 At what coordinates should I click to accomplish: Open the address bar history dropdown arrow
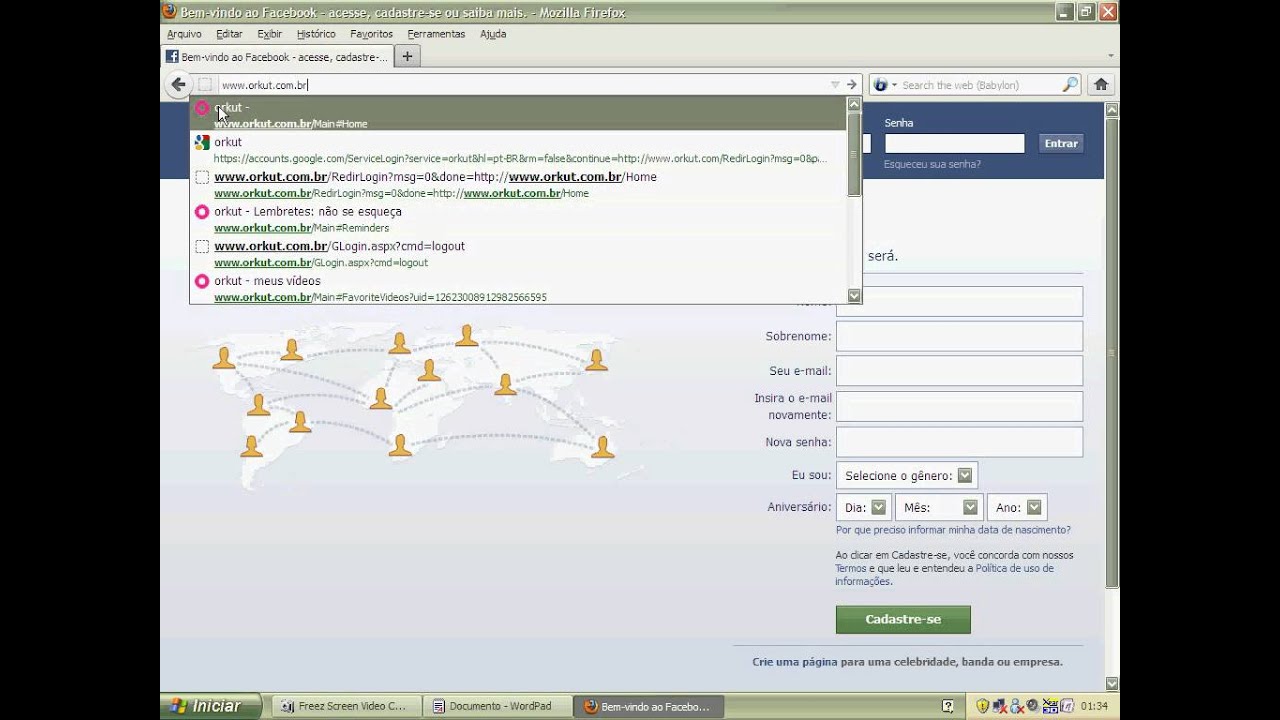(x=835, y=85)
